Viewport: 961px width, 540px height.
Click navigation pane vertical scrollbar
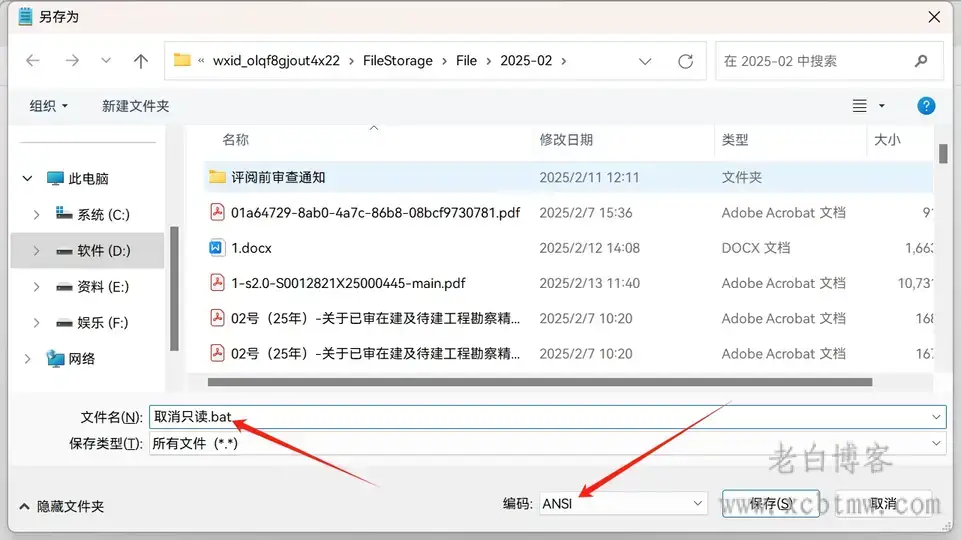point(174,288)
